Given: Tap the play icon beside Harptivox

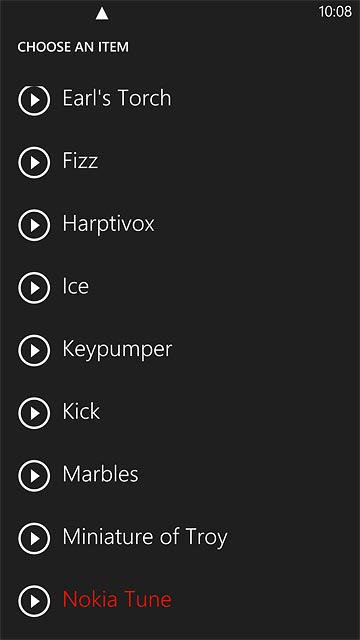Looking at the screenshot, I should pyautogui.click(x=34, y=225).
